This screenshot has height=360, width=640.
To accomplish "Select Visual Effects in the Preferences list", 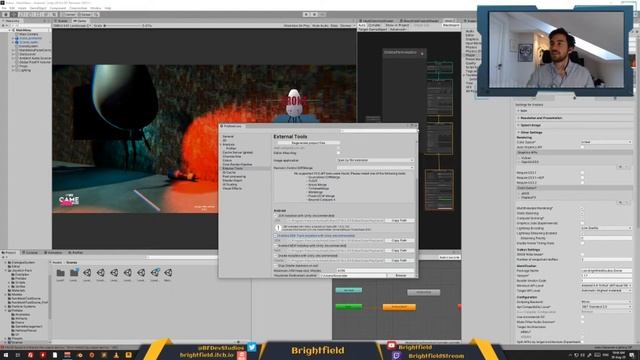I will click(x=232, y=189).
